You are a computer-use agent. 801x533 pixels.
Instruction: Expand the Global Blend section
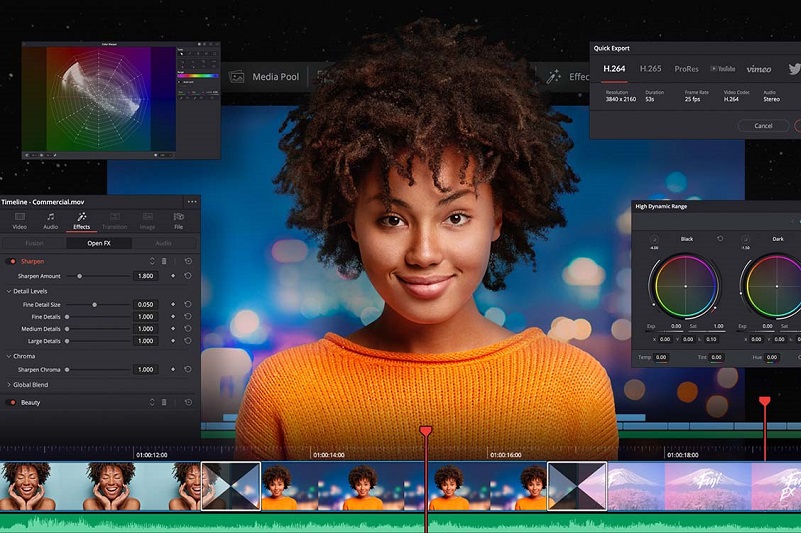pyautogui.click(x=9, y=385)
